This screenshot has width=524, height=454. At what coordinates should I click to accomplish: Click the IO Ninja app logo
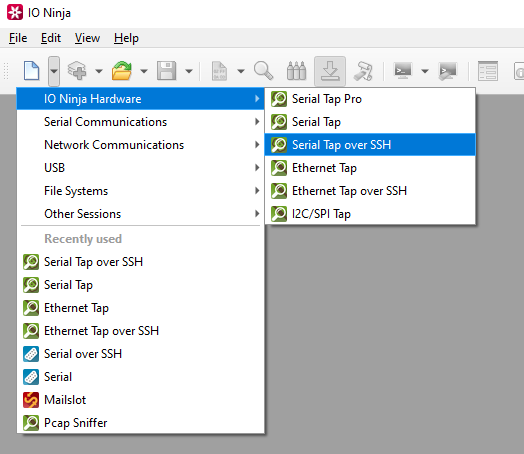15,12
